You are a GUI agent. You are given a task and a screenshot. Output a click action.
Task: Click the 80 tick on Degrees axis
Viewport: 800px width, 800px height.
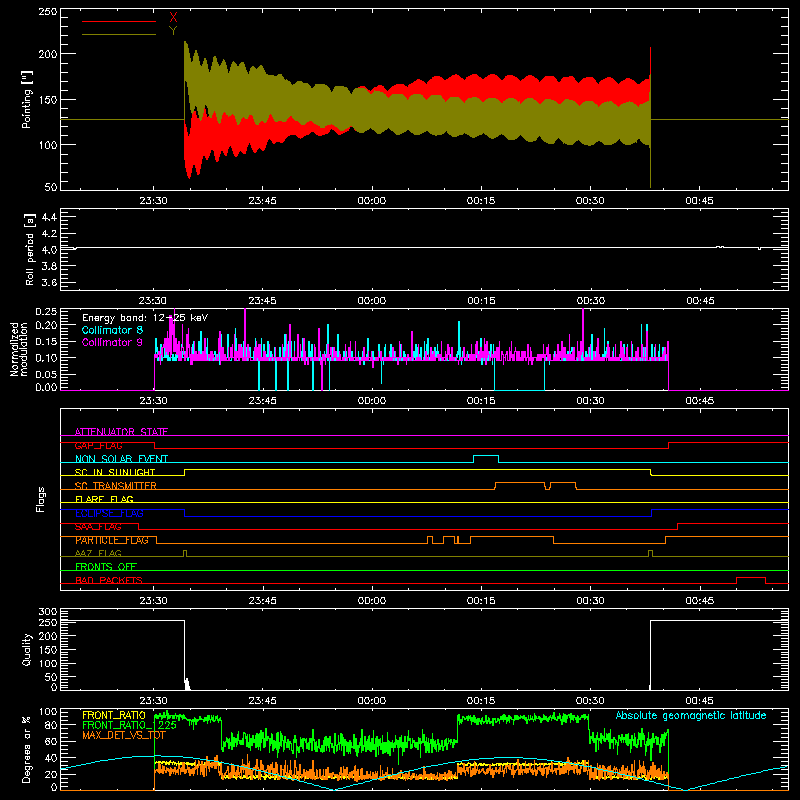51,725
